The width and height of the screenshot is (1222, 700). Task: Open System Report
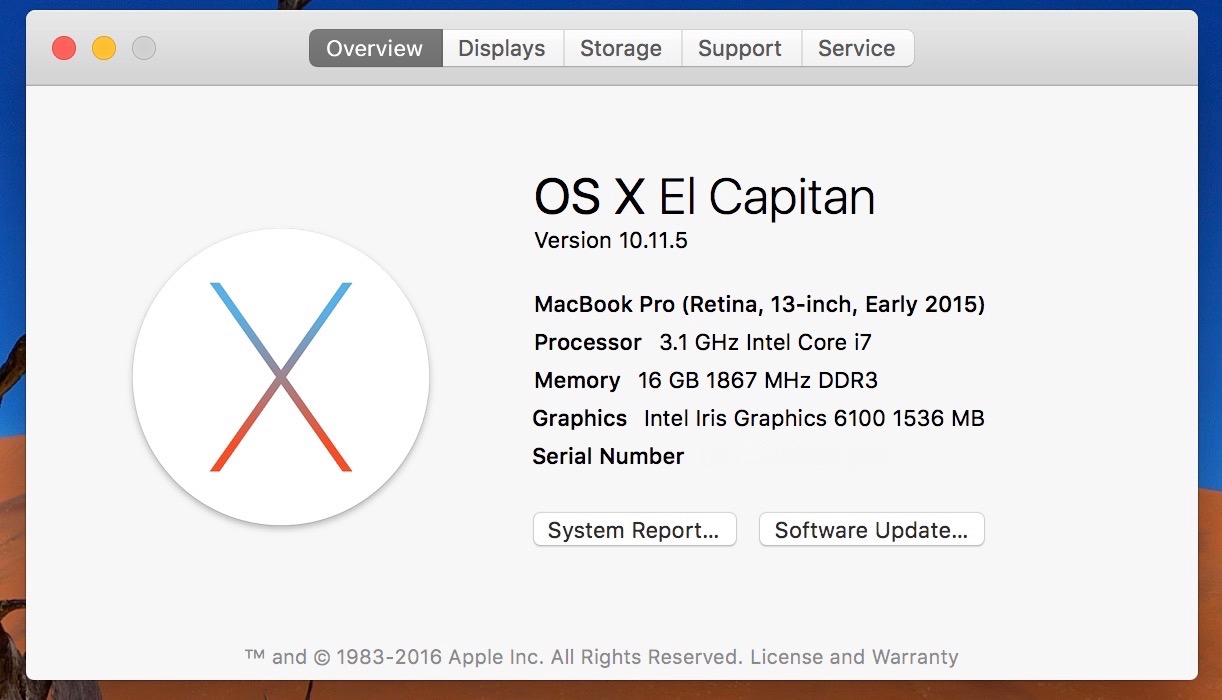tap(634, 530)
